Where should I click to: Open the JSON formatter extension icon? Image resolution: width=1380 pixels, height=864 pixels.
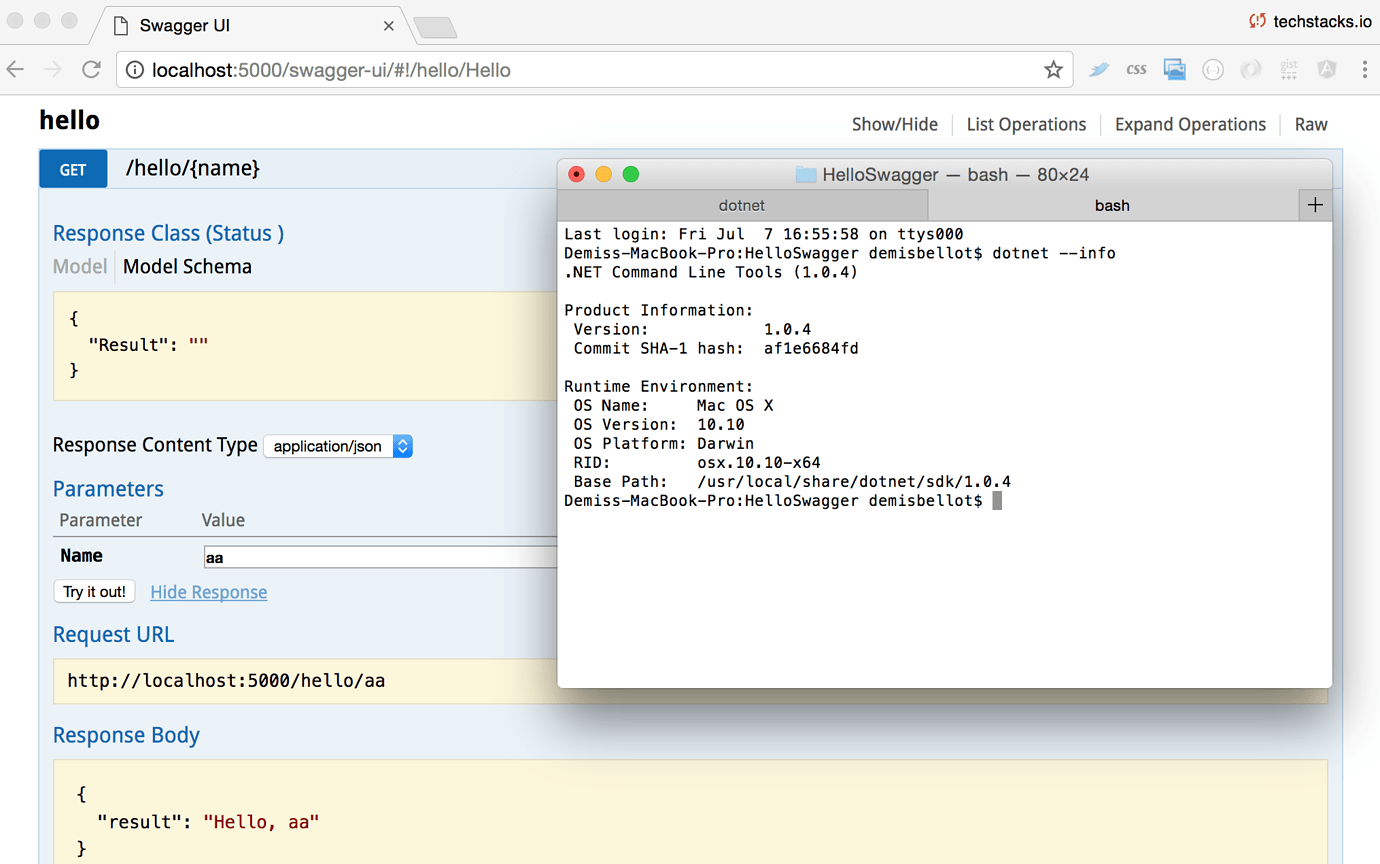pyautogui.click(x=1213, y=69)
